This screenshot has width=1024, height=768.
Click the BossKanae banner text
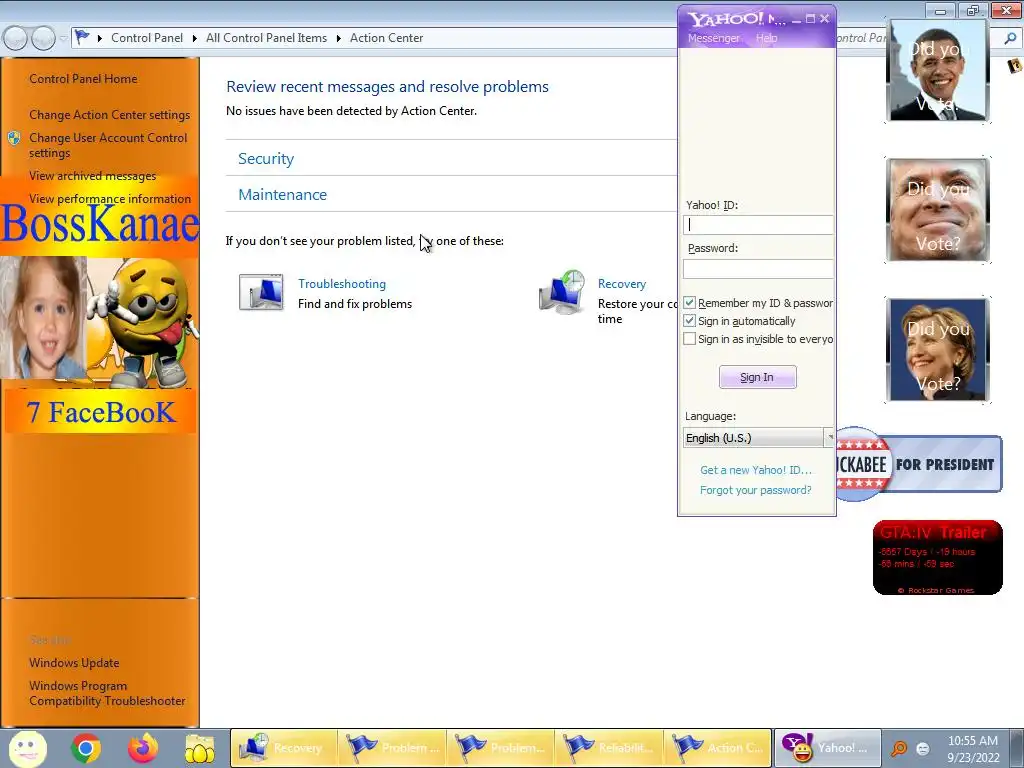coord(99,223)
